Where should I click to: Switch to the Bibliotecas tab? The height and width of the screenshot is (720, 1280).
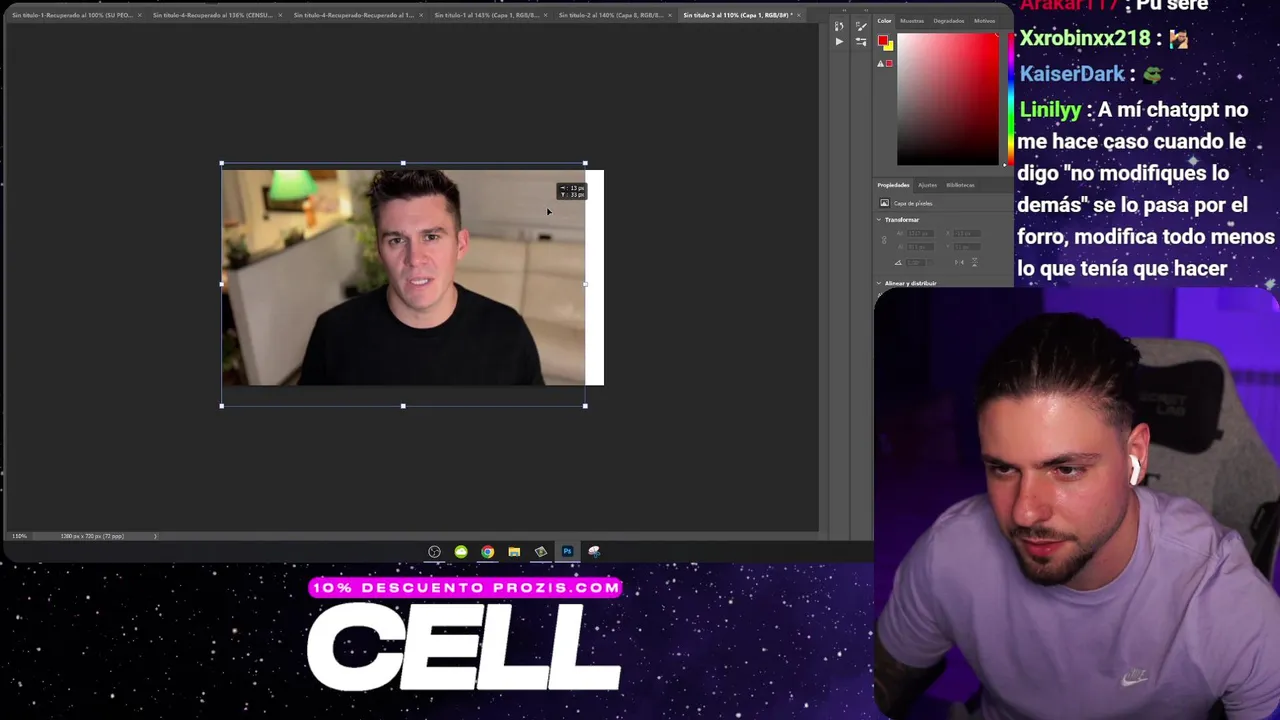(x=960, y=185)
